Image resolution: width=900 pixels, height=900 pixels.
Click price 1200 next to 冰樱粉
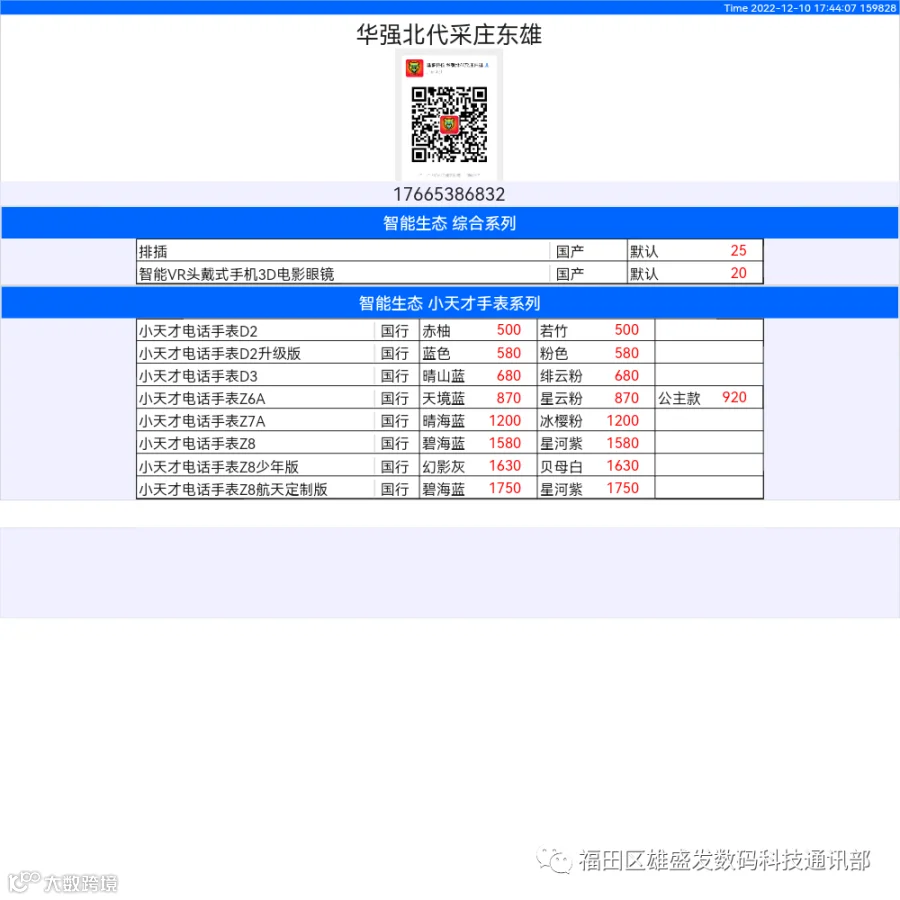623,420
